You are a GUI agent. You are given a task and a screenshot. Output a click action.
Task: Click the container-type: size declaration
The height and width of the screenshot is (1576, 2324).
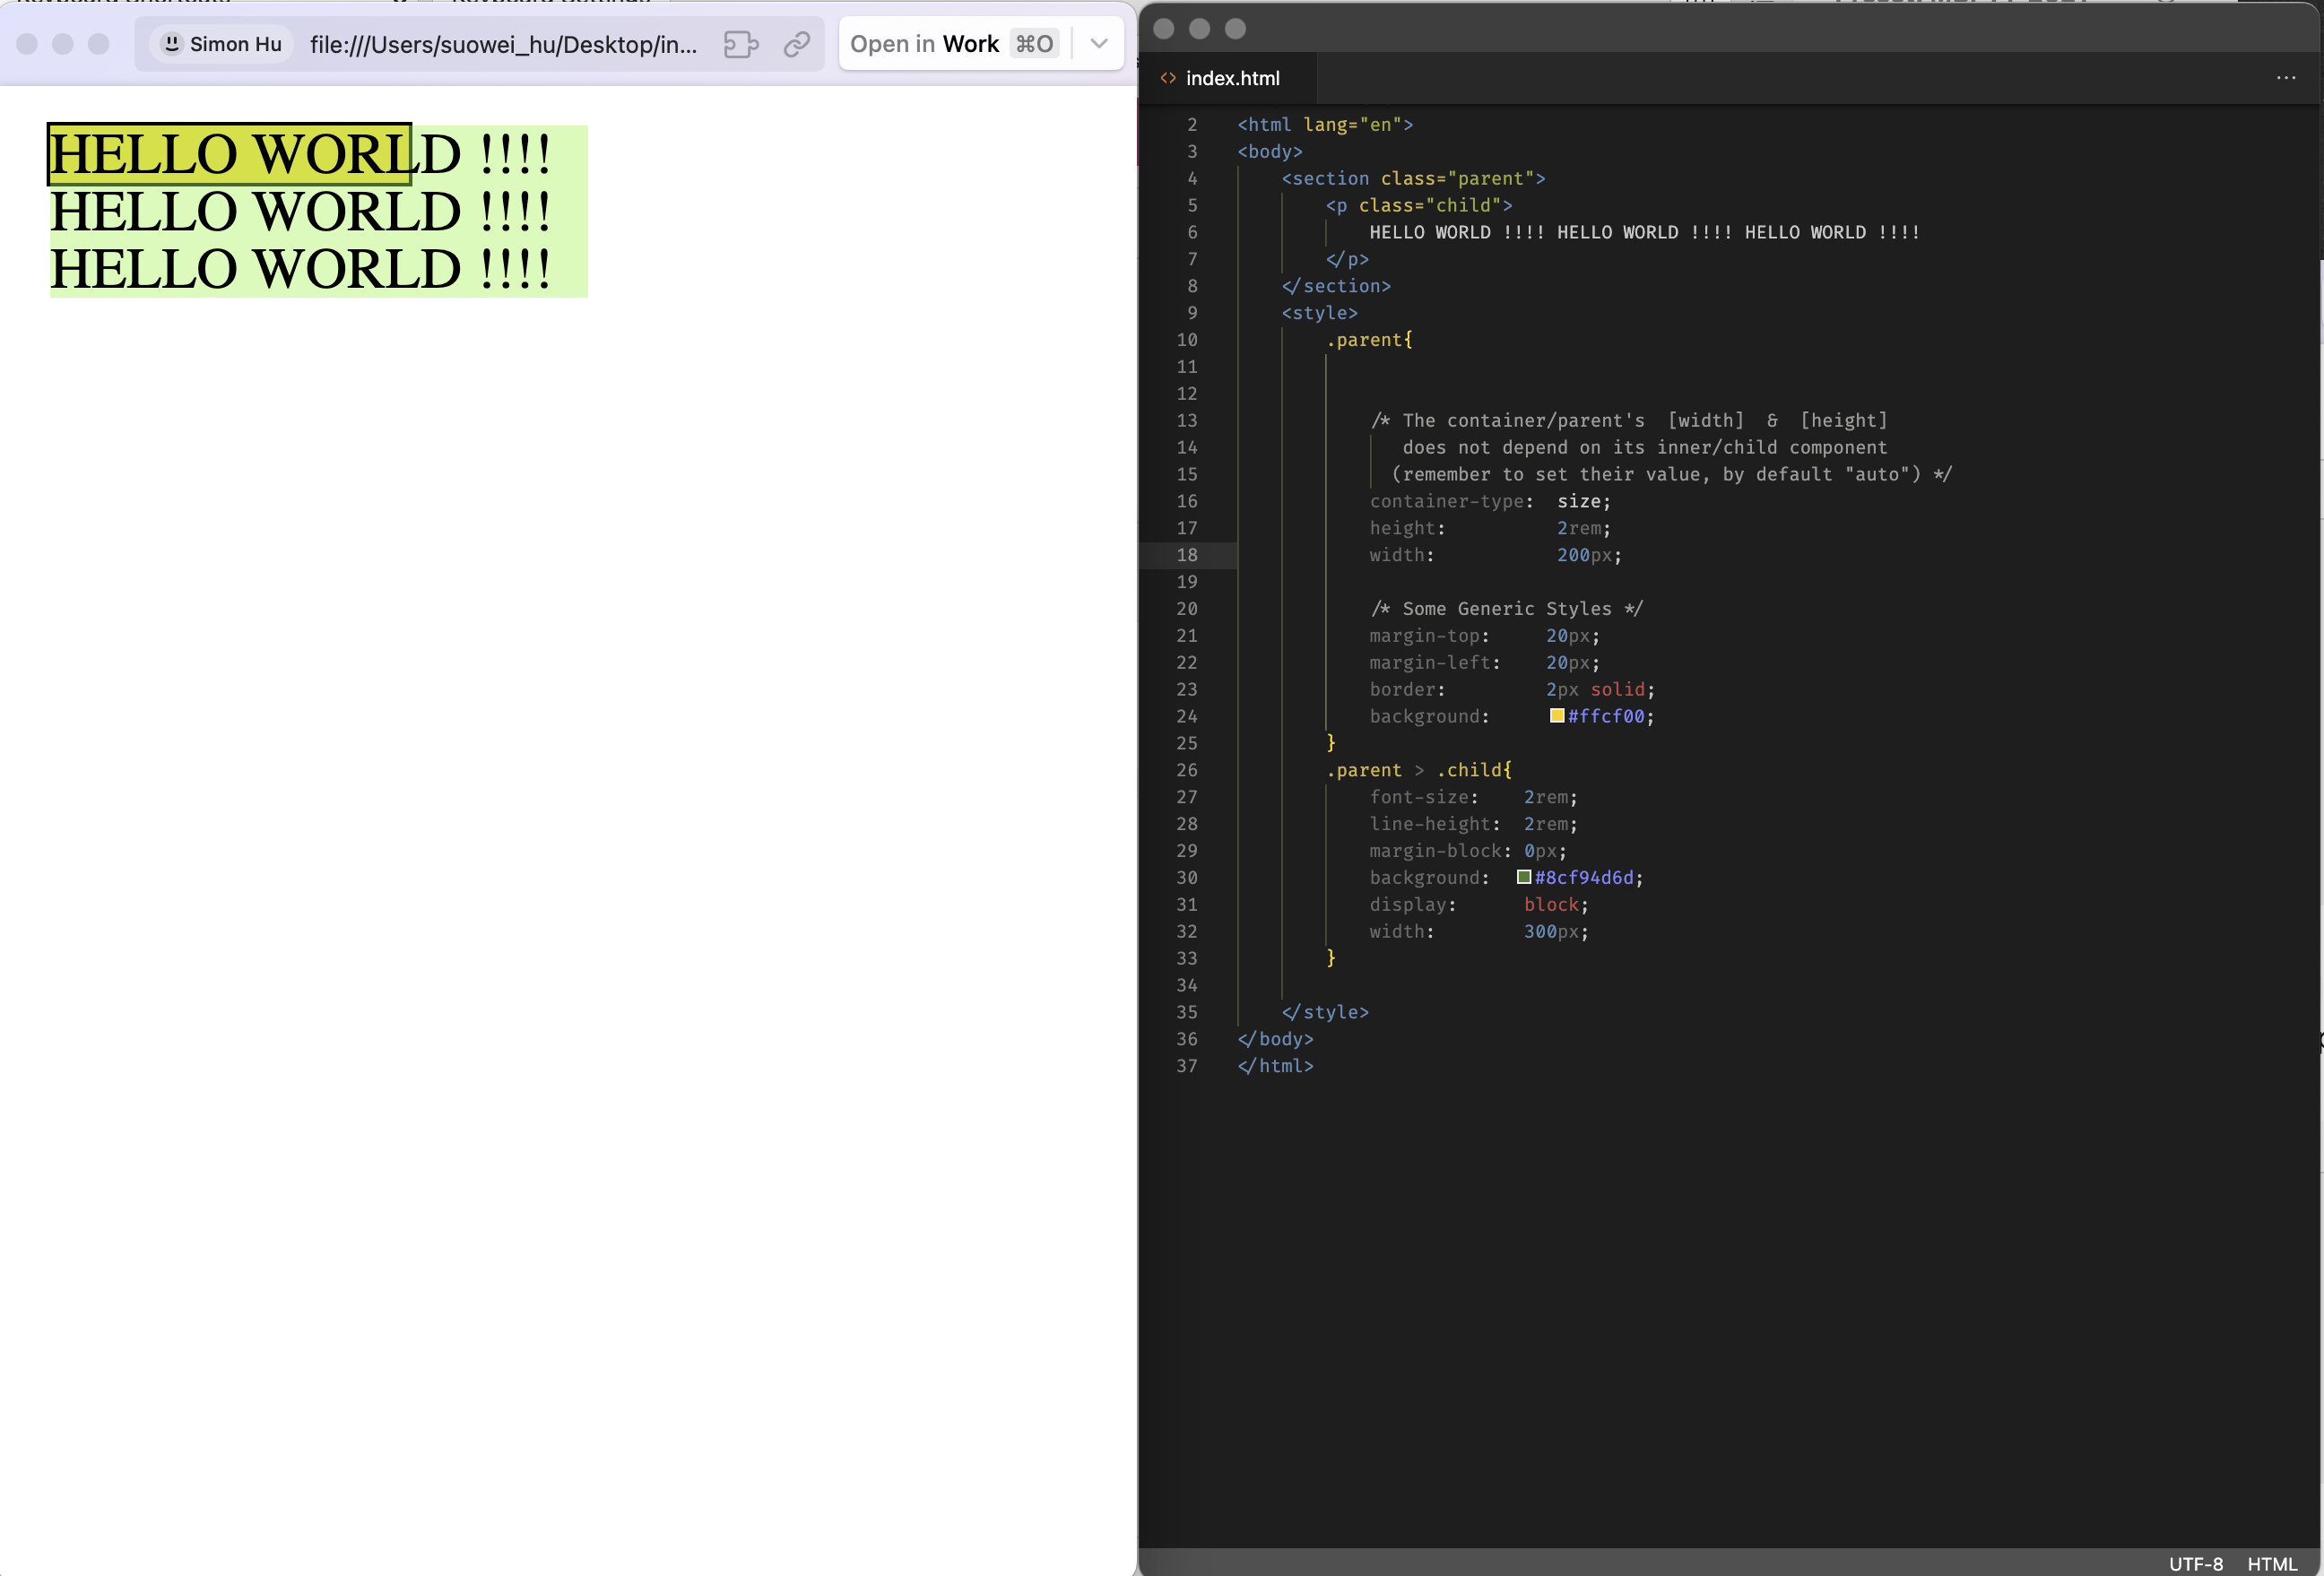click(x=1490, y=501)
